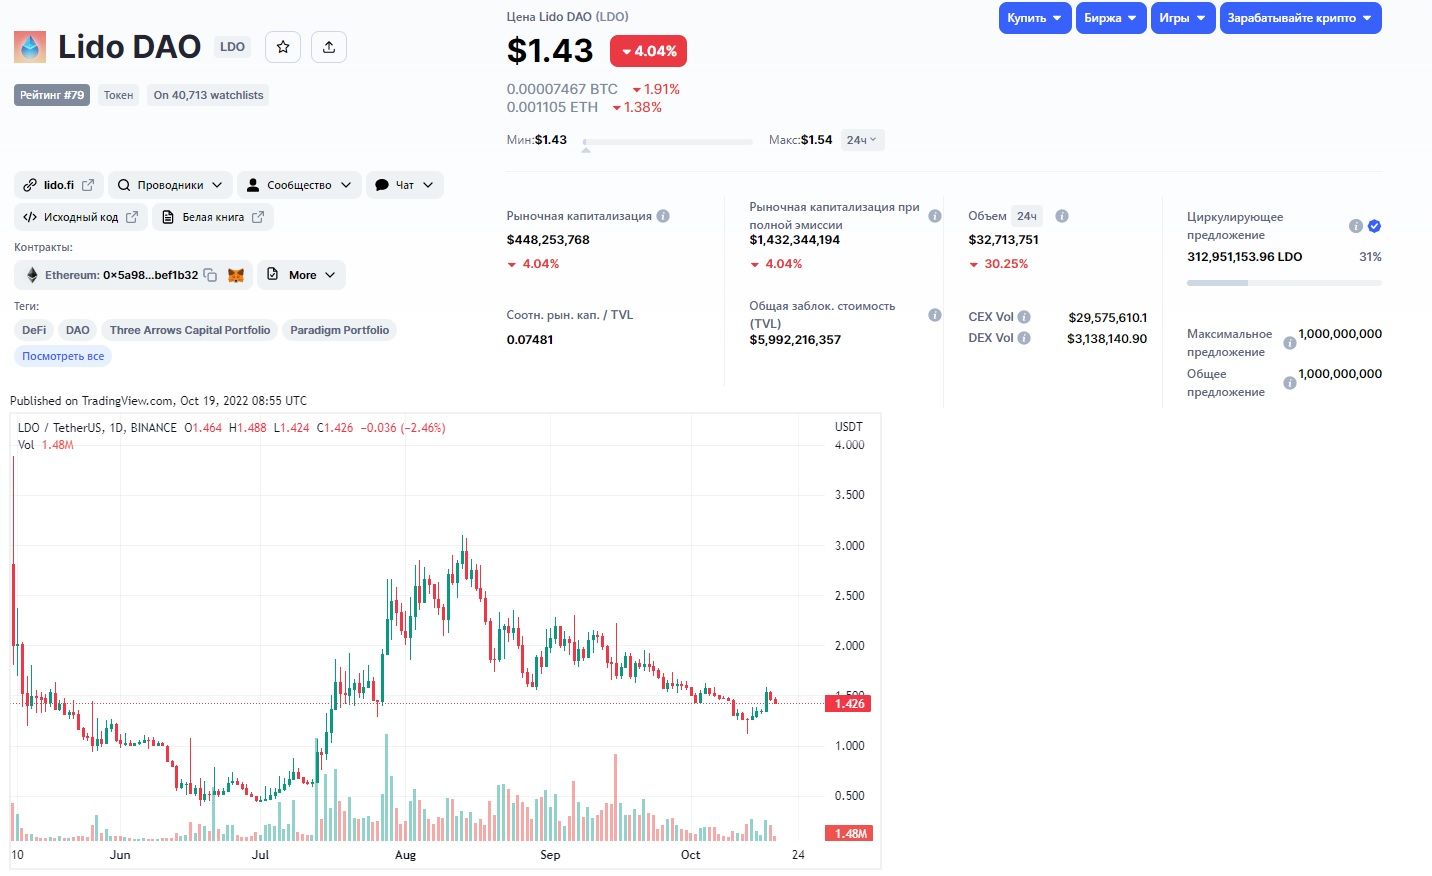Click the 312,951,153.96 LDO supply value
This screenshot has width=1432, height=876.
coord(1245,257)
